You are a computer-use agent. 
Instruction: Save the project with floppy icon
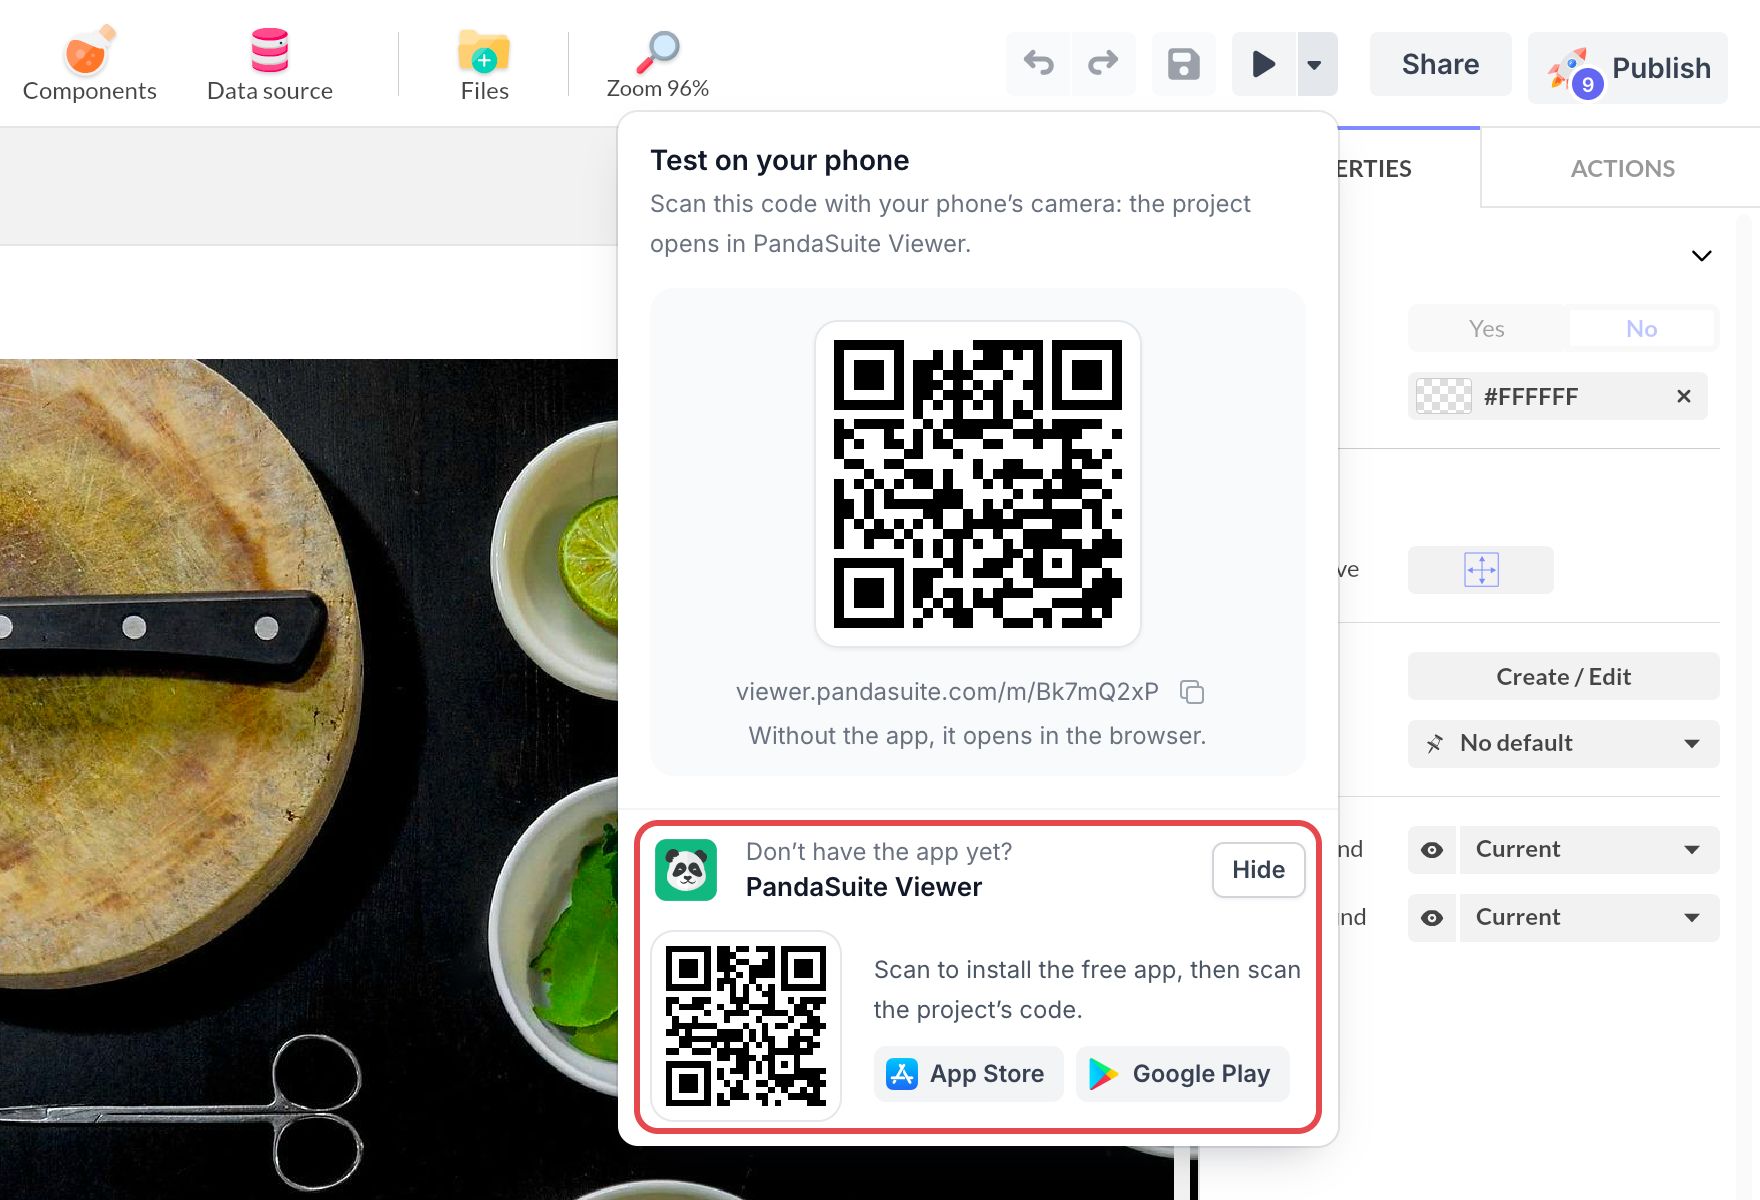tap(1184, 64)
